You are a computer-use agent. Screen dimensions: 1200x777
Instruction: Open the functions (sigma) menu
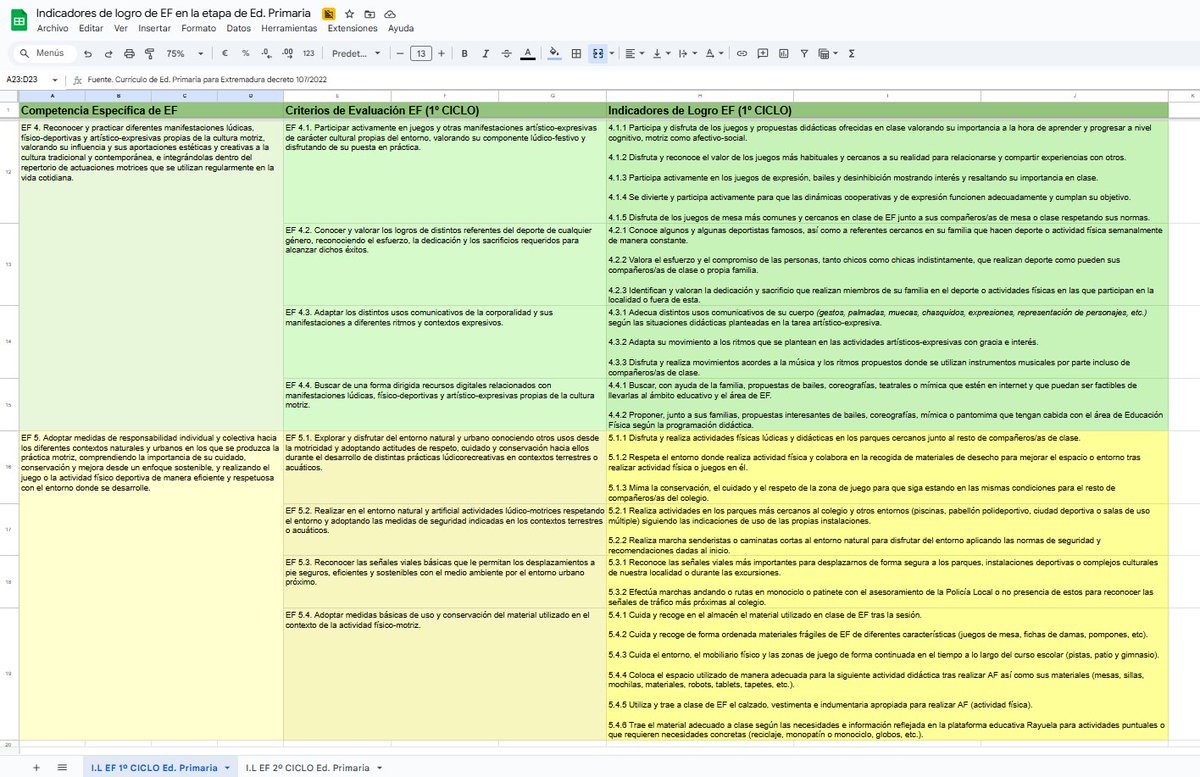click(852, 53)
